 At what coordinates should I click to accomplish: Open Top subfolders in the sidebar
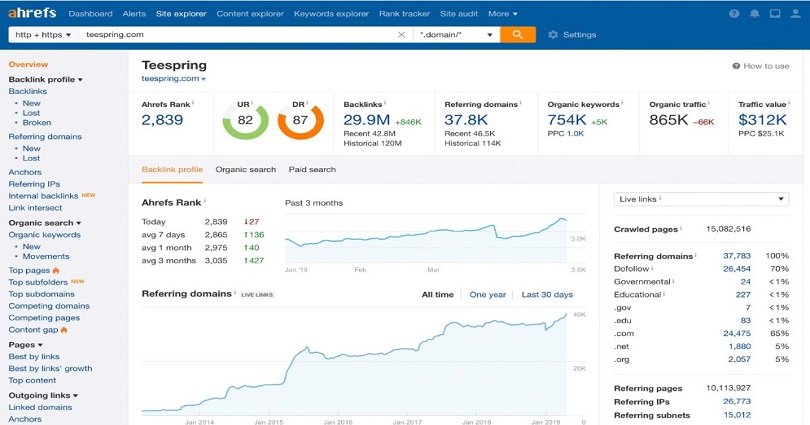pos(38,282)
